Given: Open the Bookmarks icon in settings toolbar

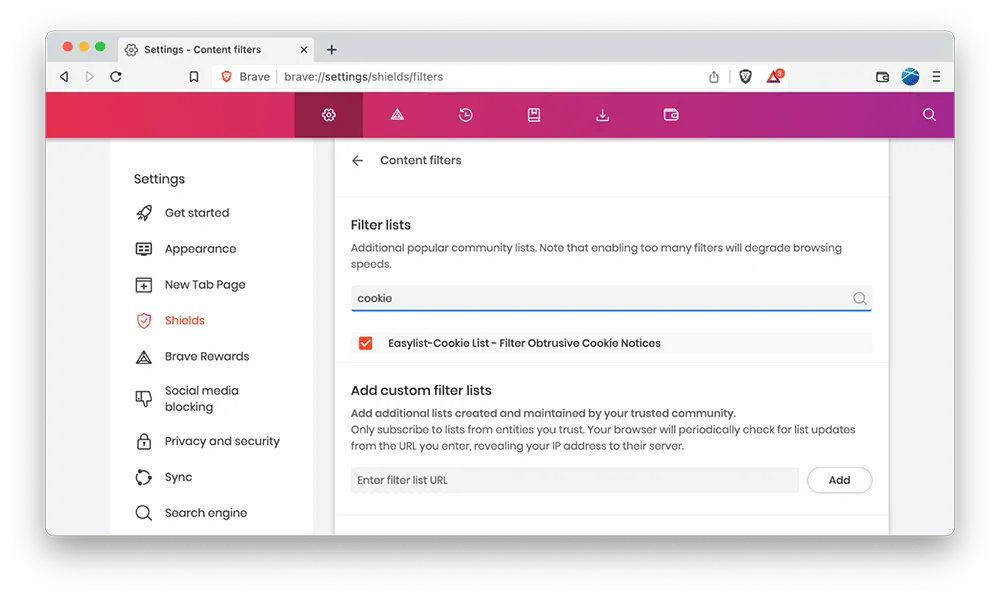Looking at the screenshot, I should pos(534,115).
